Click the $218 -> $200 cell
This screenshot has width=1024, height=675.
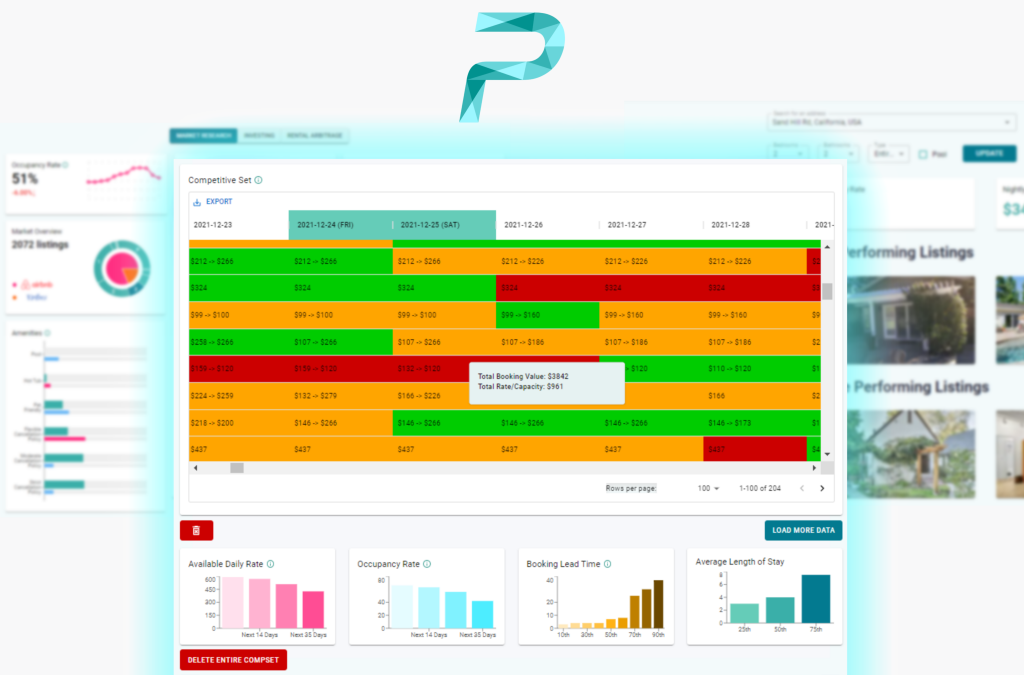click(239, 423)
